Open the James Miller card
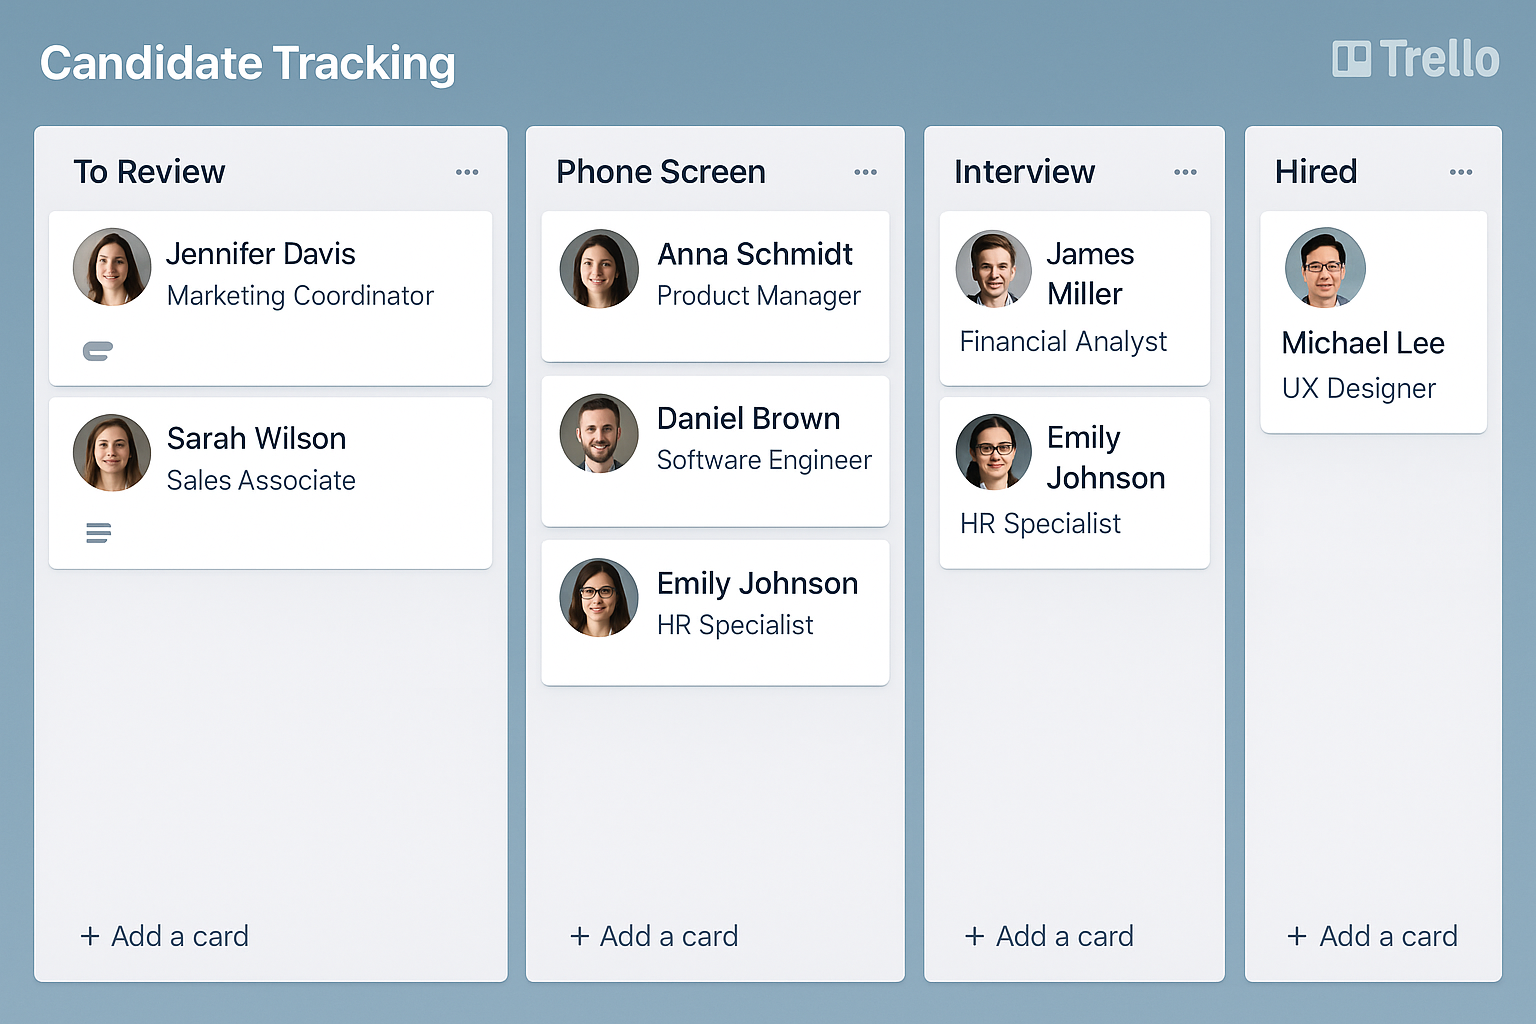Image resolution: width=1536 pixels, height=1024 pixels. click(1074, 297)
